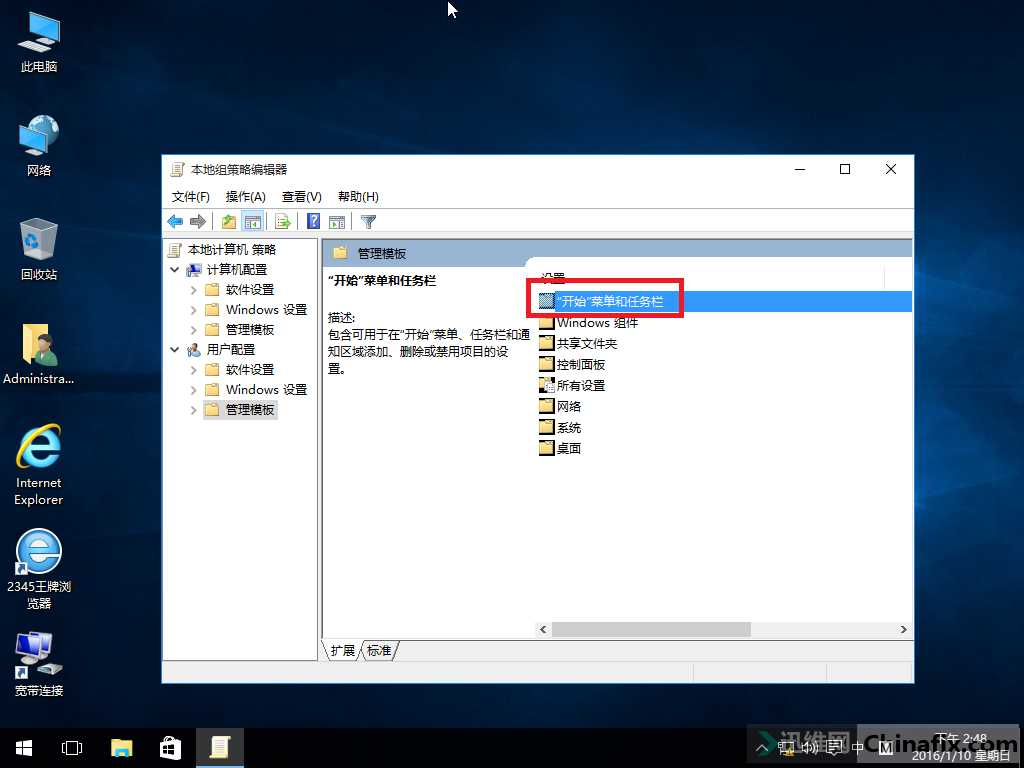Click the horizontal scrollbar thumb
The width and height of the screenshot is (1024, 768).
tap(651, 630)
